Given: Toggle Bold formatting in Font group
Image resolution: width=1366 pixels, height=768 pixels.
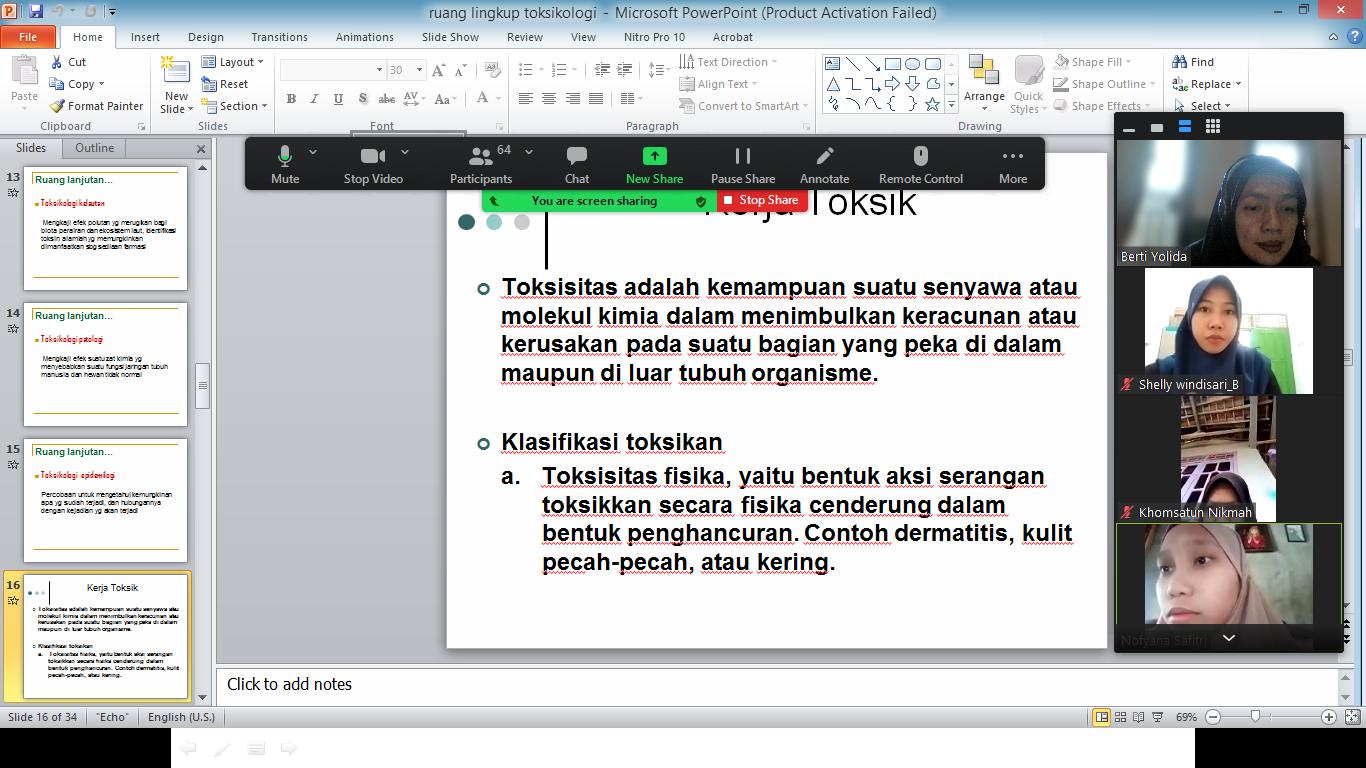Looking at the screenshot, I should click(x=291, y=99).
